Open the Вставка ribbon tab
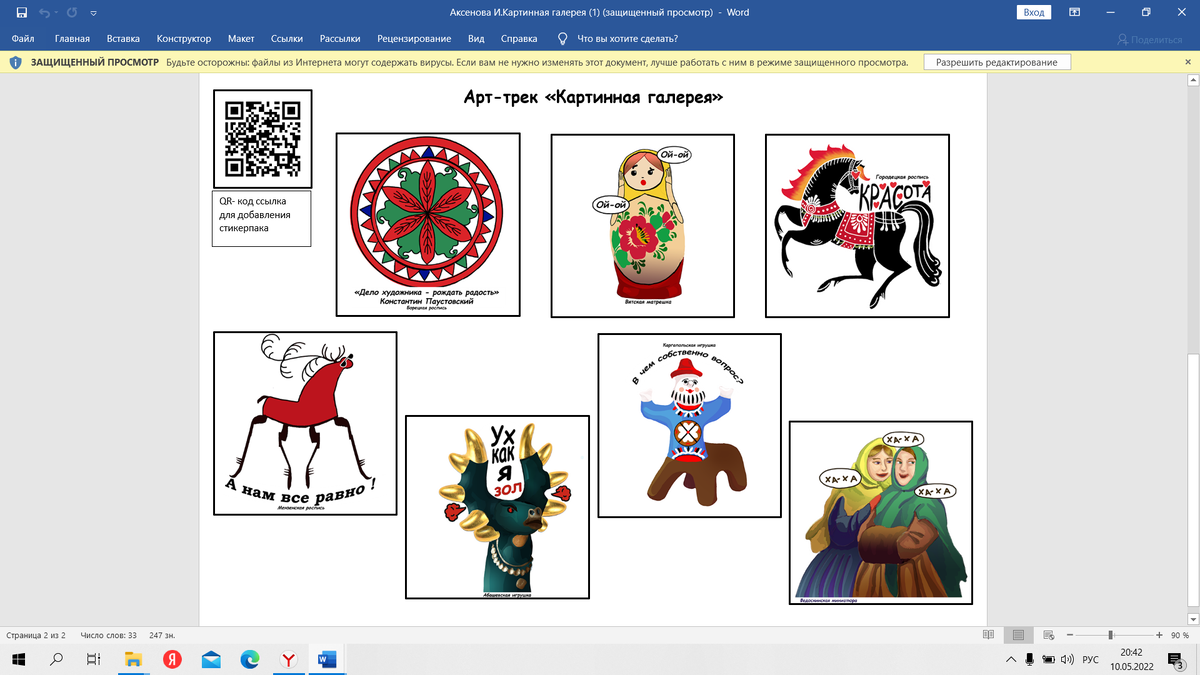 (x=123, y=39)
